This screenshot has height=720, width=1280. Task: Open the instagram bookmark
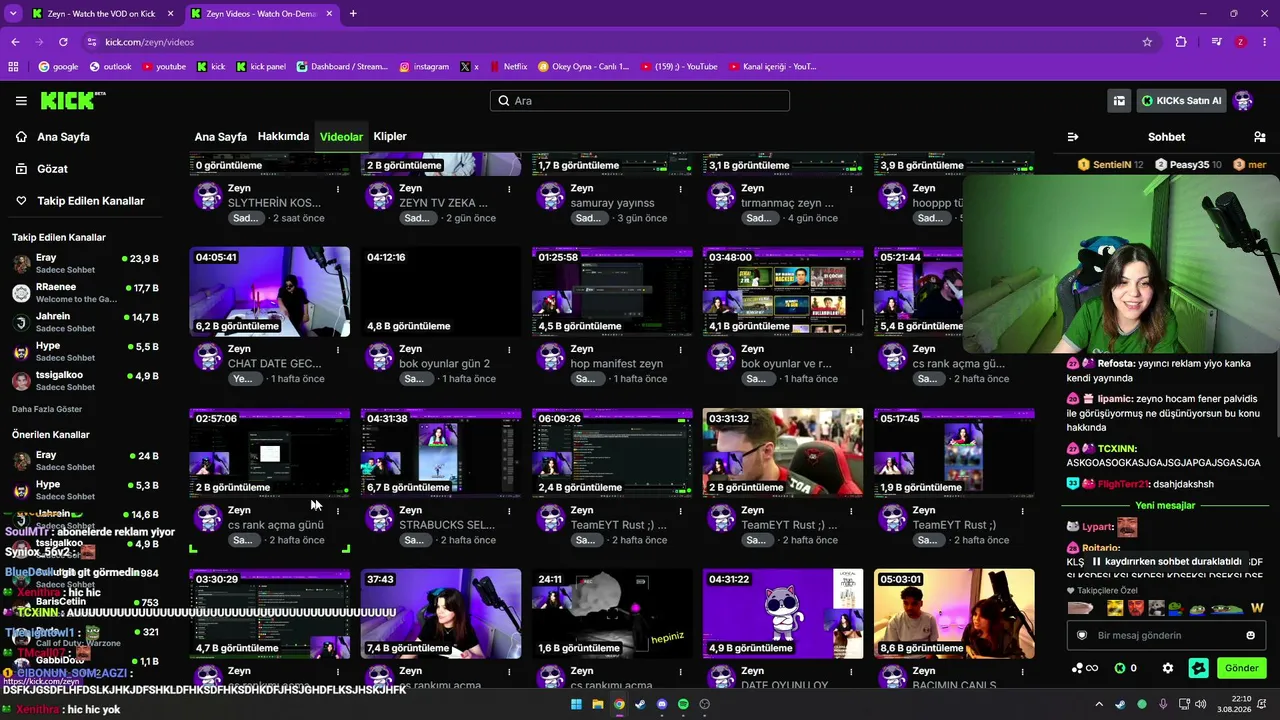coord(424,67)
